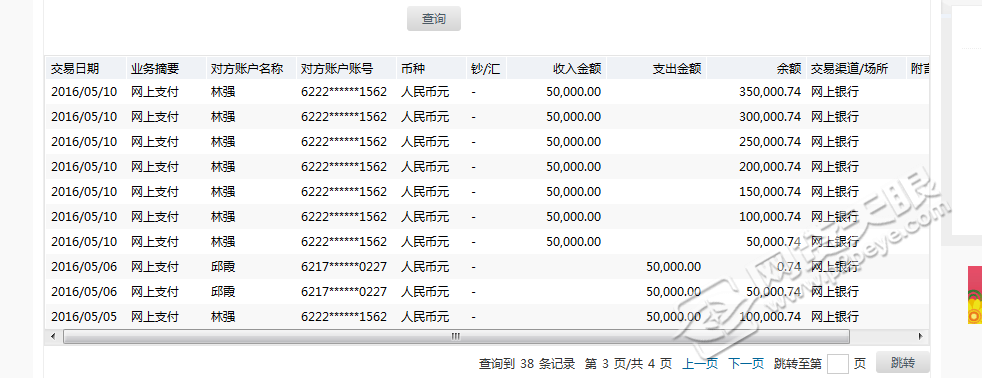
Task: Click the 币种 column header
Action: click(413, 69)
